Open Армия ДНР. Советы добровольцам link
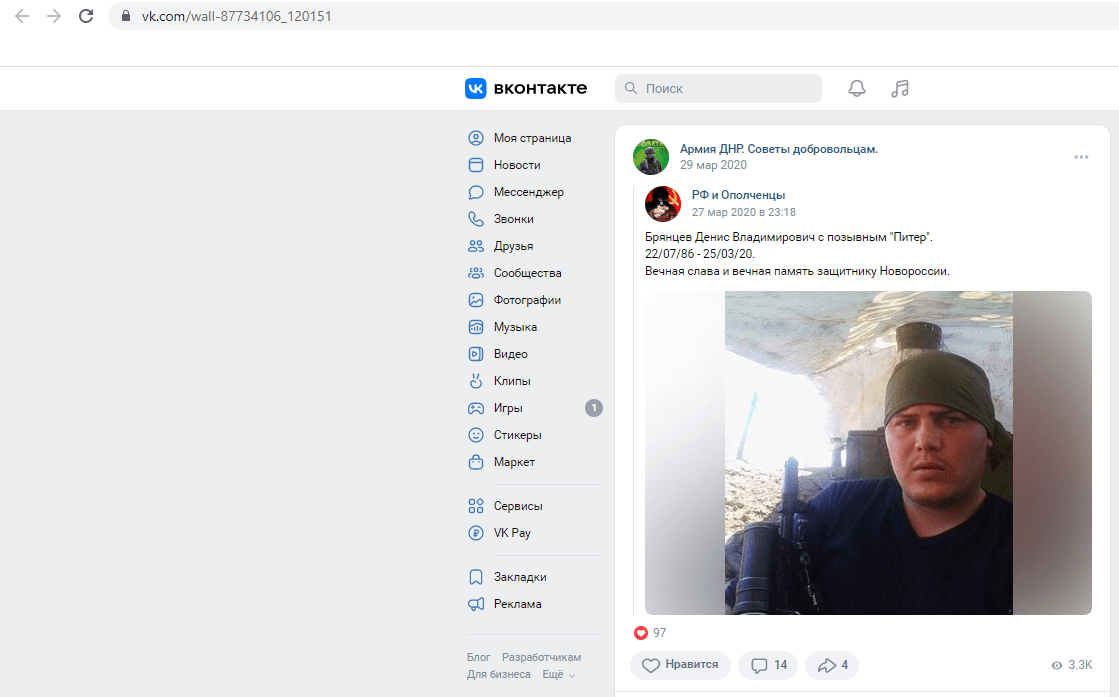Image resolution: width=1119 pixels, height=697 pixels. click(x=779, y=149)
